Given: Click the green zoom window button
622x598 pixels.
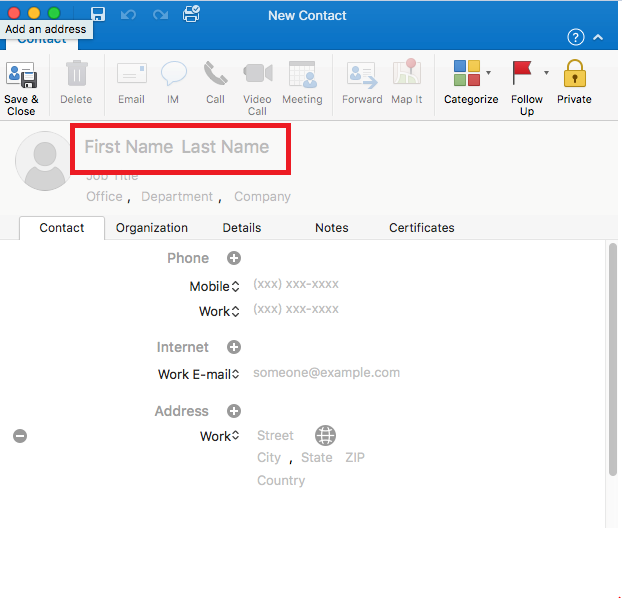Looking at the screenshot, I should [54, 13].
